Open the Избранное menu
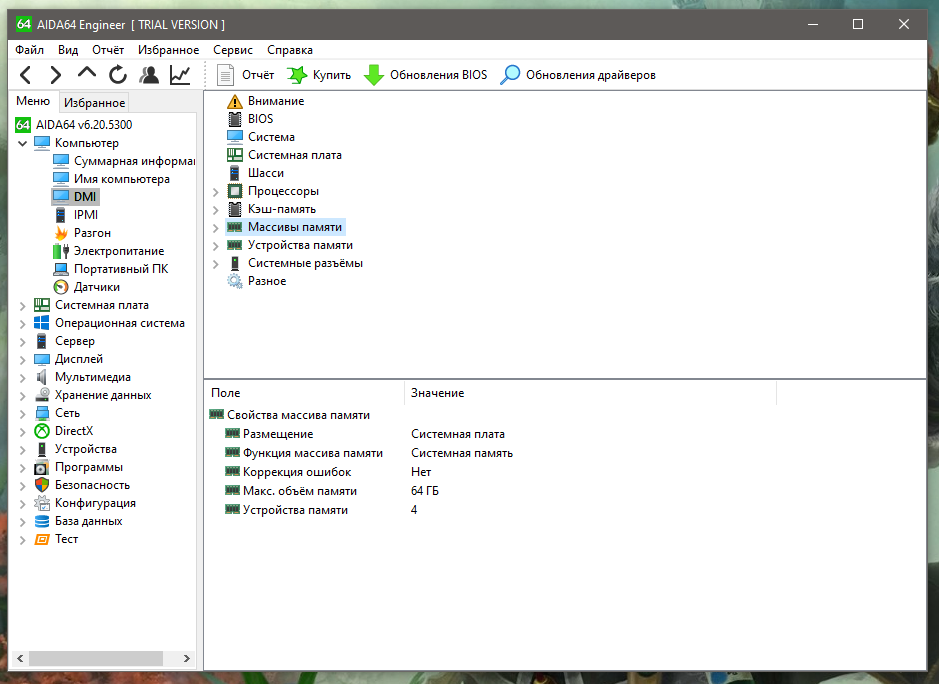Screen dimensions: 939x684 [x=168, y=50]
